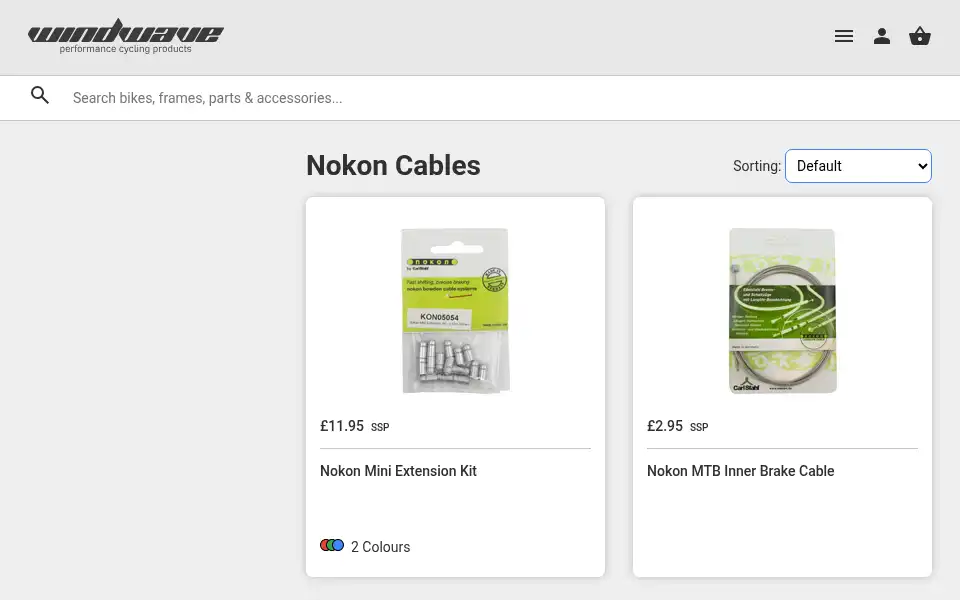Open the user account icon
The image size is (960, 600).
(882, 36)
